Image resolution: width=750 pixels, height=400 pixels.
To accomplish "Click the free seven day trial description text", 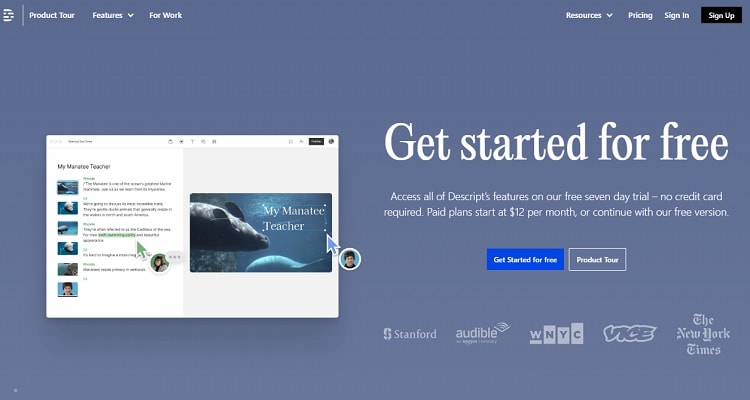I will 556,204.
